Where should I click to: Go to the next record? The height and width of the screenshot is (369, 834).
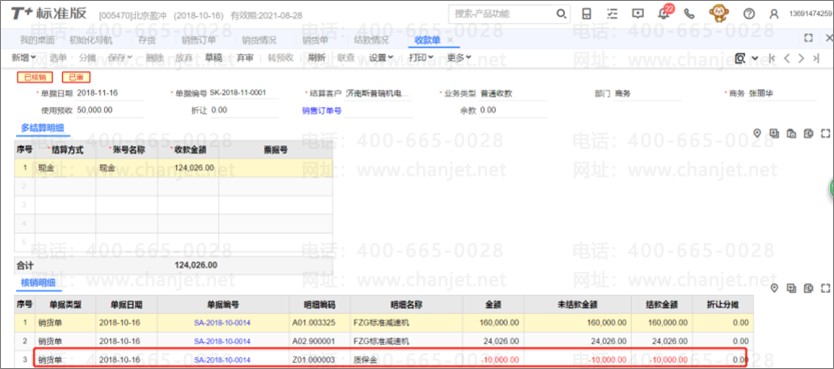pos(801,58)
